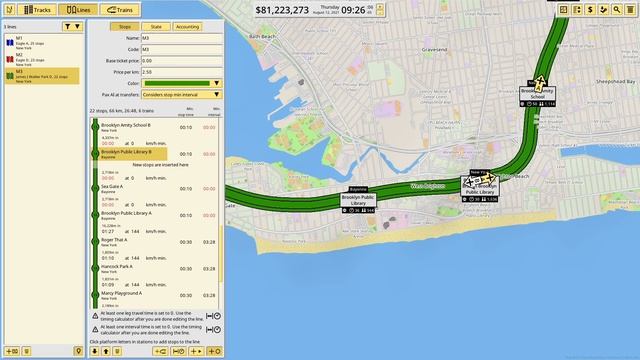Select line M2 in the list

click(42, 59)
